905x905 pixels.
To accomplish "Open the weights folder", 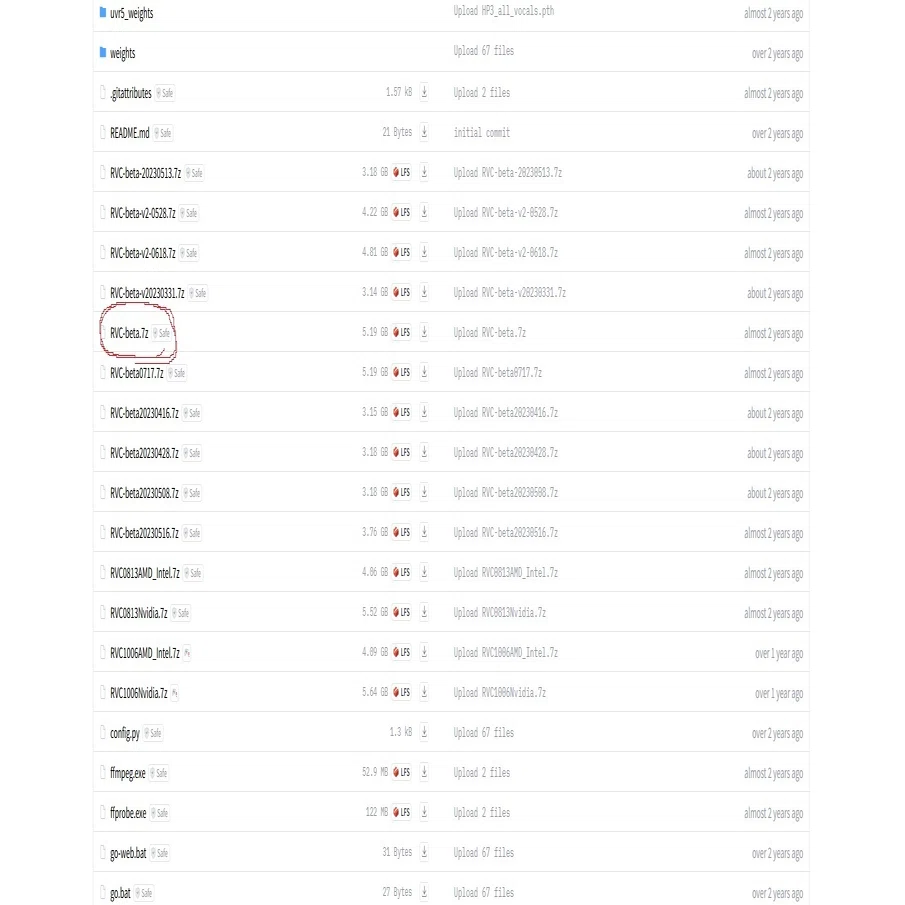I will tap(122, 53).
